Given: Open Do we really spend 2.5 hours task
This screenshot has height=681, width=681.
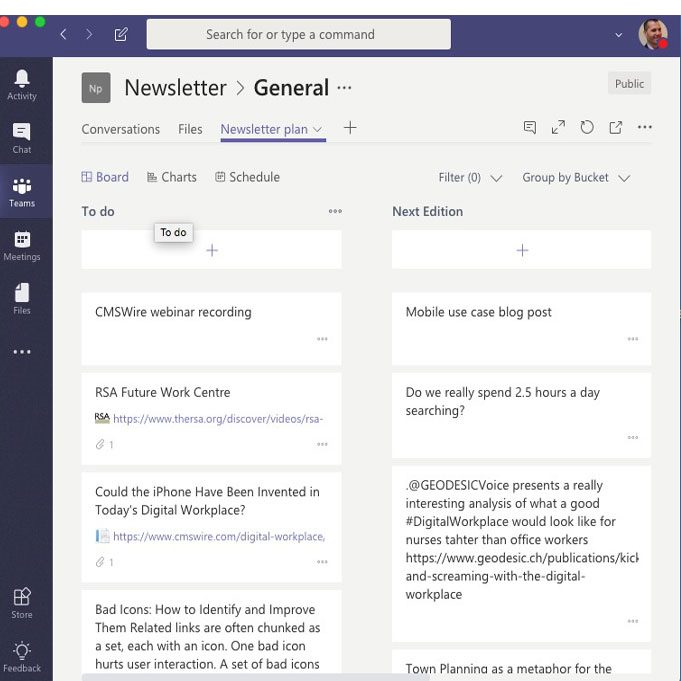Looking at the screenshot, I should (x=522, y=415).
